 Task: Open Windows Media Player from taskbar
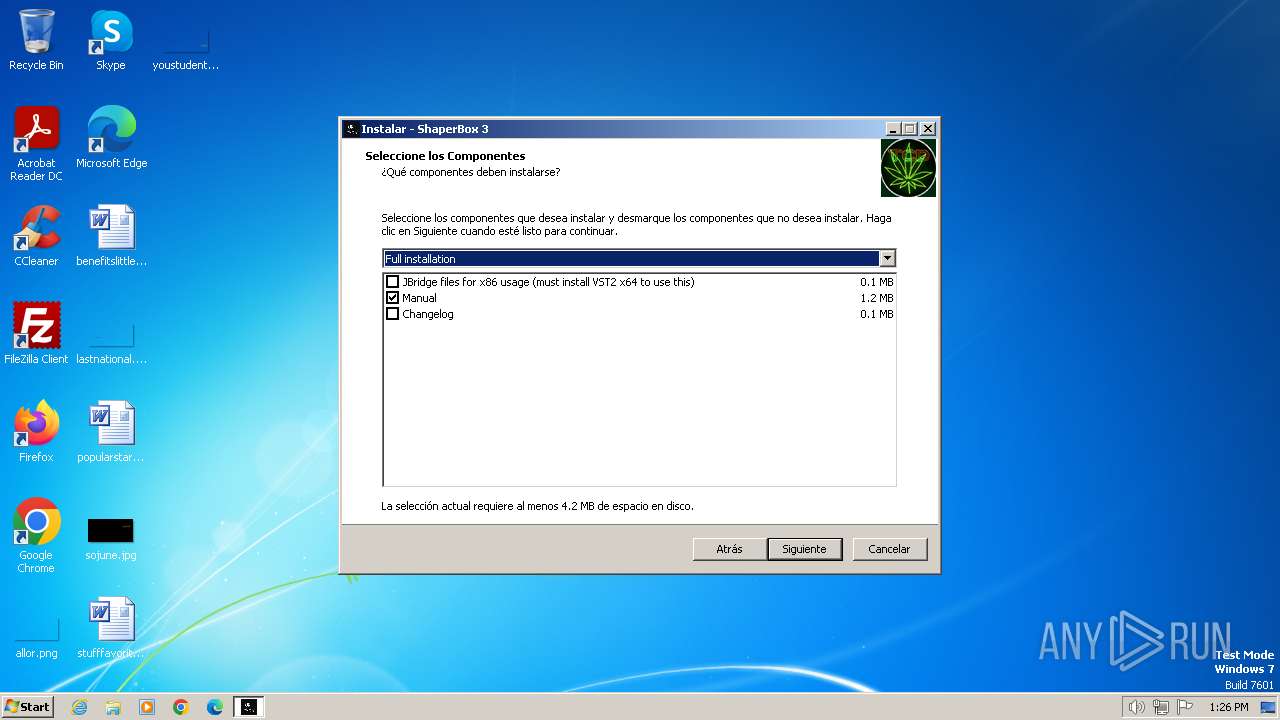[x=147, y=707]
